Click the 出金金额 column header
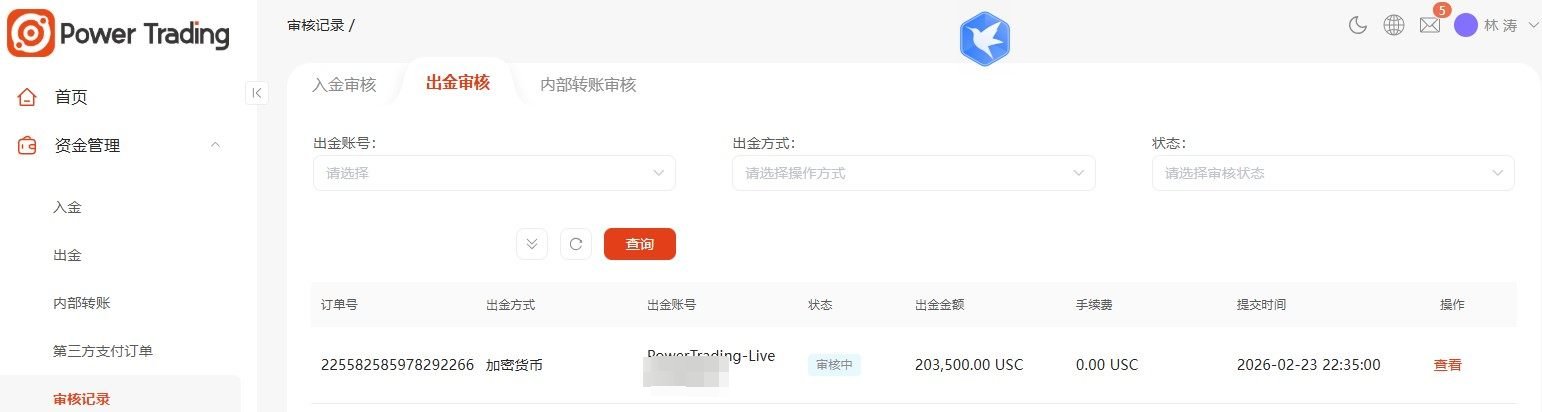Image resolution: width=1542 pixels, height=412 pixels. pyautogui.click(x=939, y=305)
